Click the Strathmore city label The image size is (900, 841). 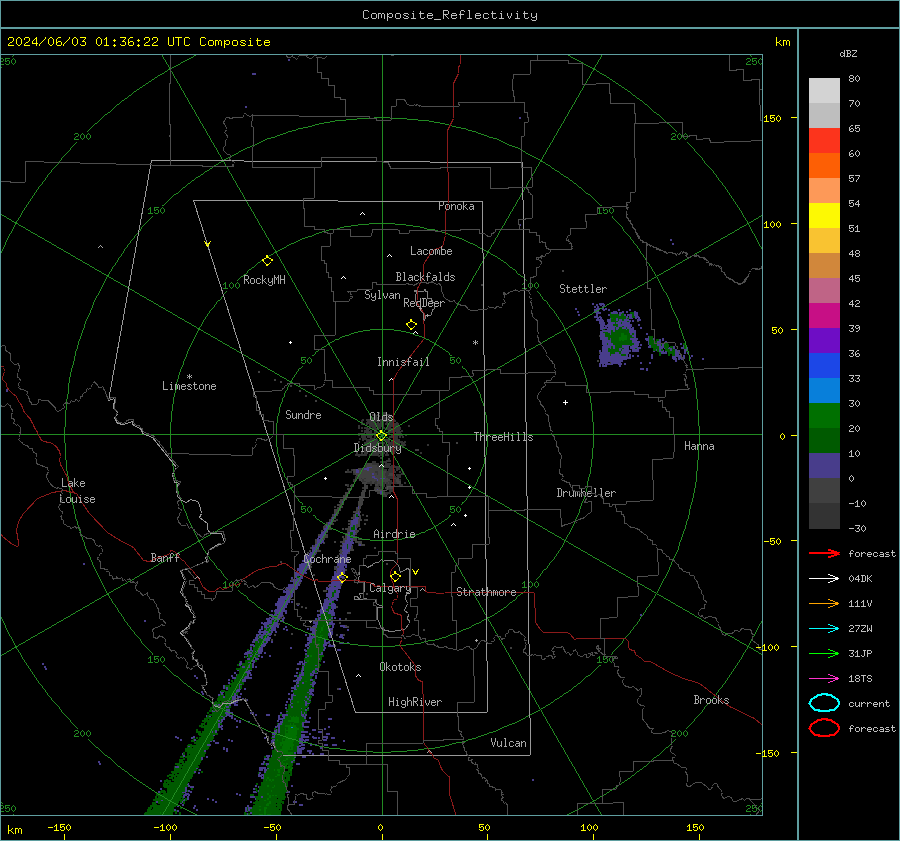pyautogui.click(x=486, y=592)
